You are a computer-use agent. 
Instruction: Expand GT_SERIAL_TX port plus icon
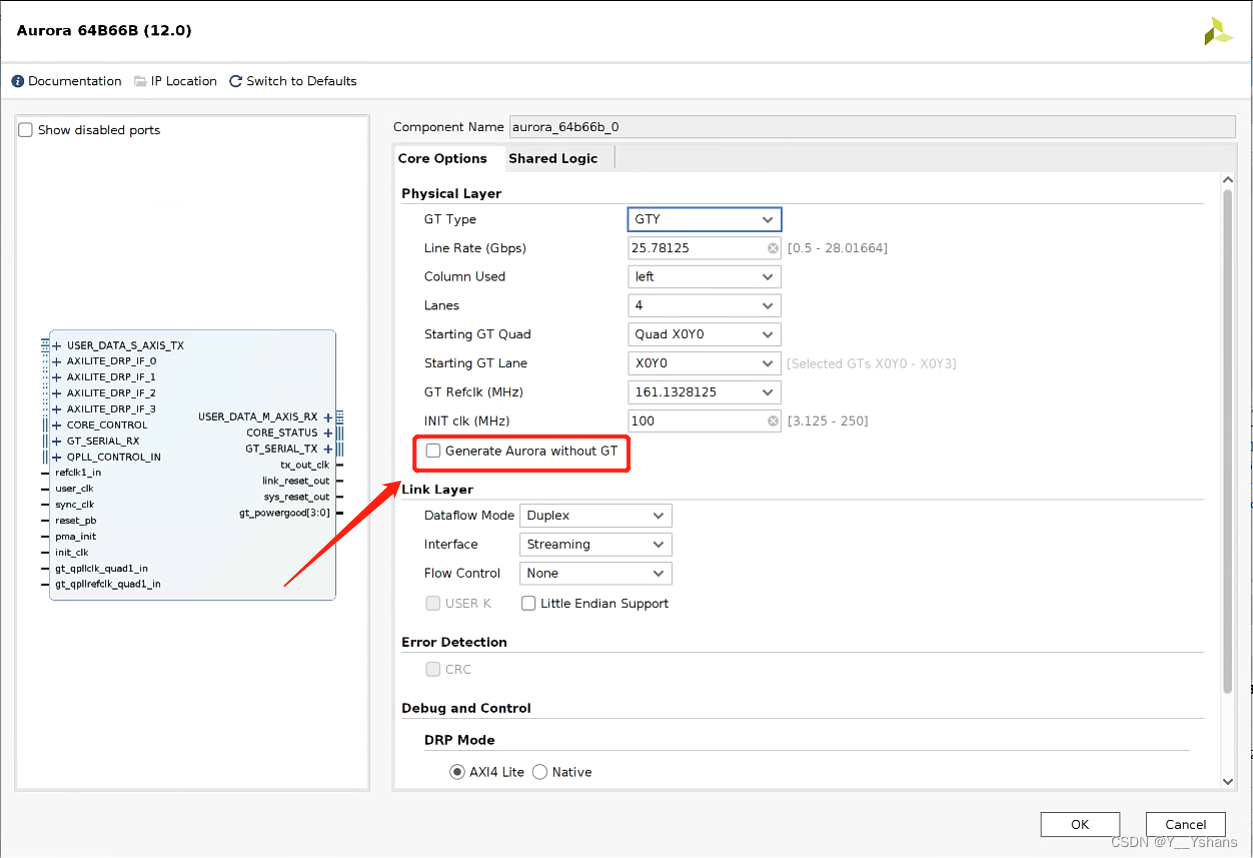(x=328, y=449)
